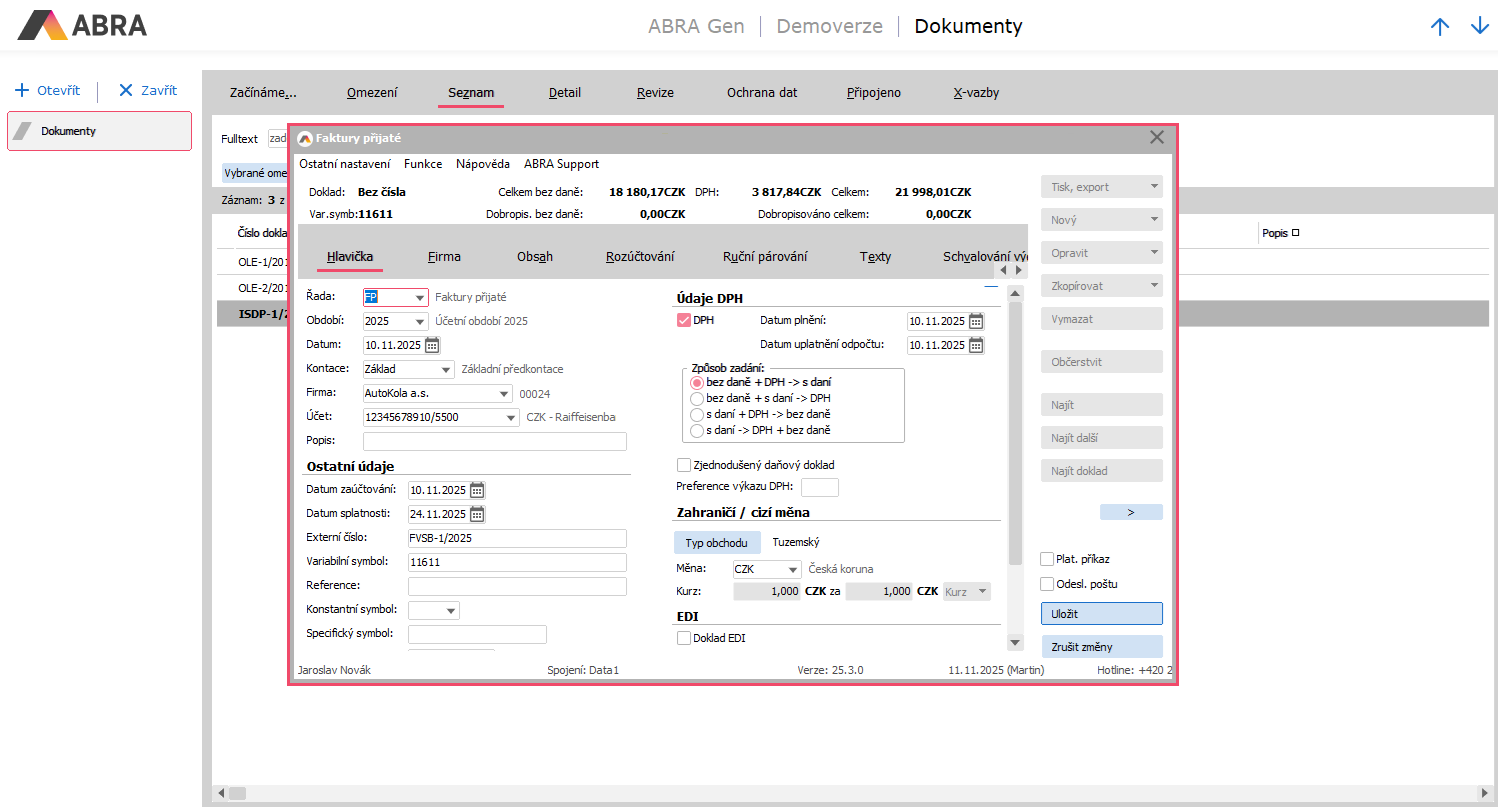Image resolution: width=1498 pixels, height=807 pixels.
Task: Click the Faktury přijaté title bar app icon
Action: (x=305, y=138)
